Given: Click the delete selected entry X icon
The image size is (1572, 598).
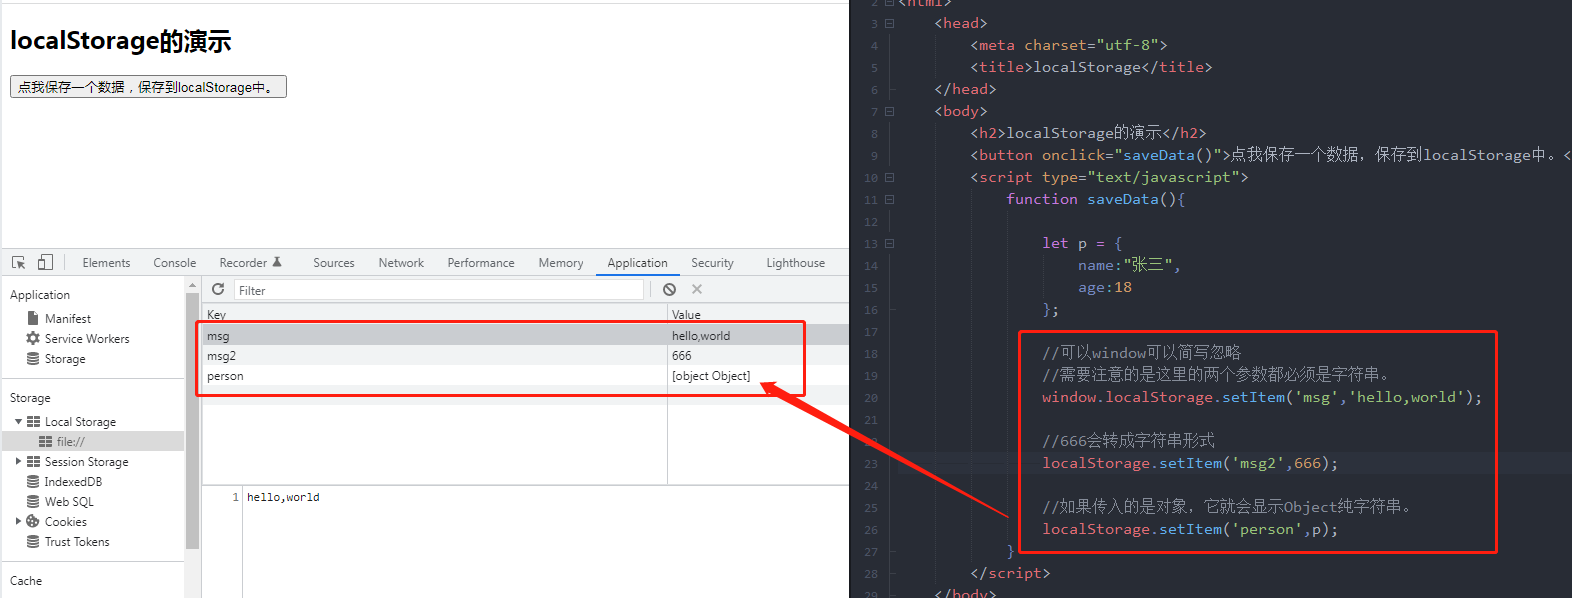Looking at the screenshot, I should [x=697, y=289].
